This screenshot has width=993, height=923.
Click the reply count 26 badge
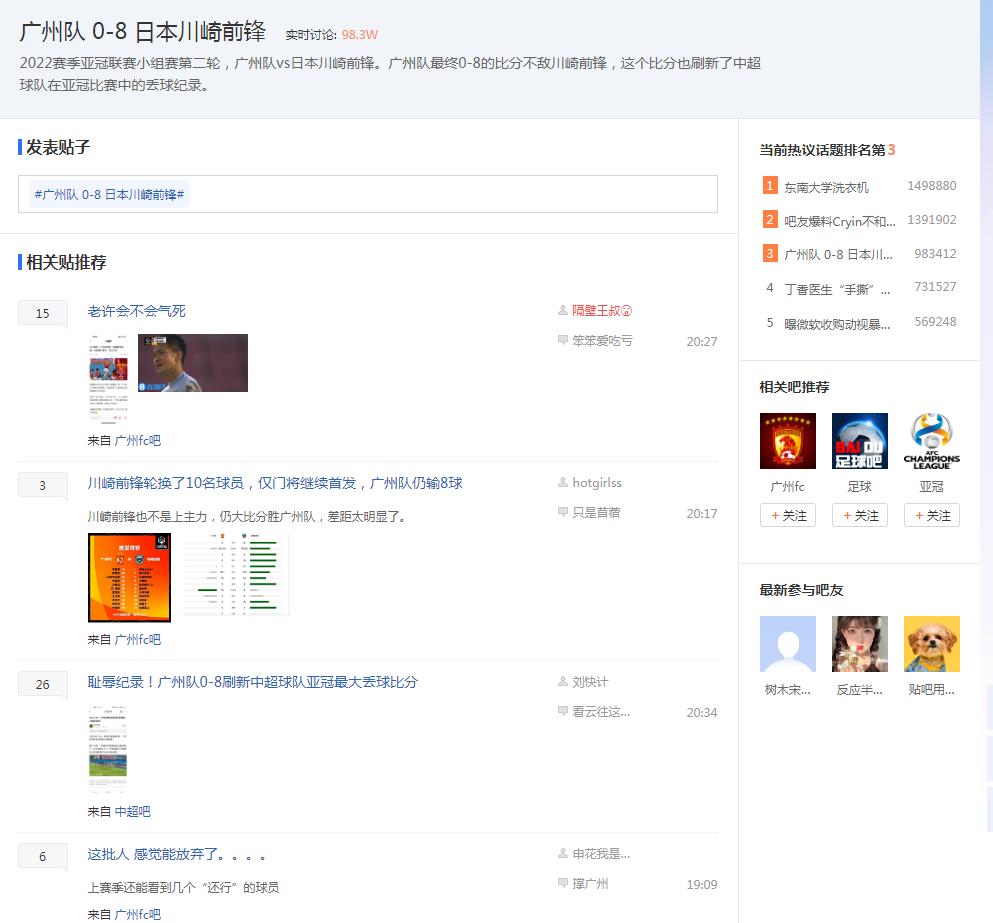(x=42, y=684)
